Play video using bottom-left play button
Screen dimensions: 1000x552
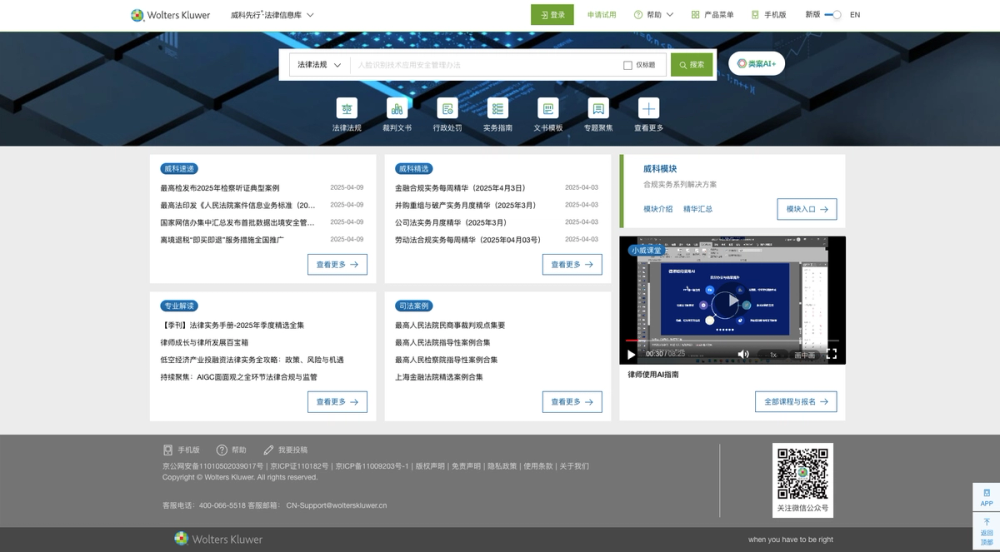(x=631, y=354)
